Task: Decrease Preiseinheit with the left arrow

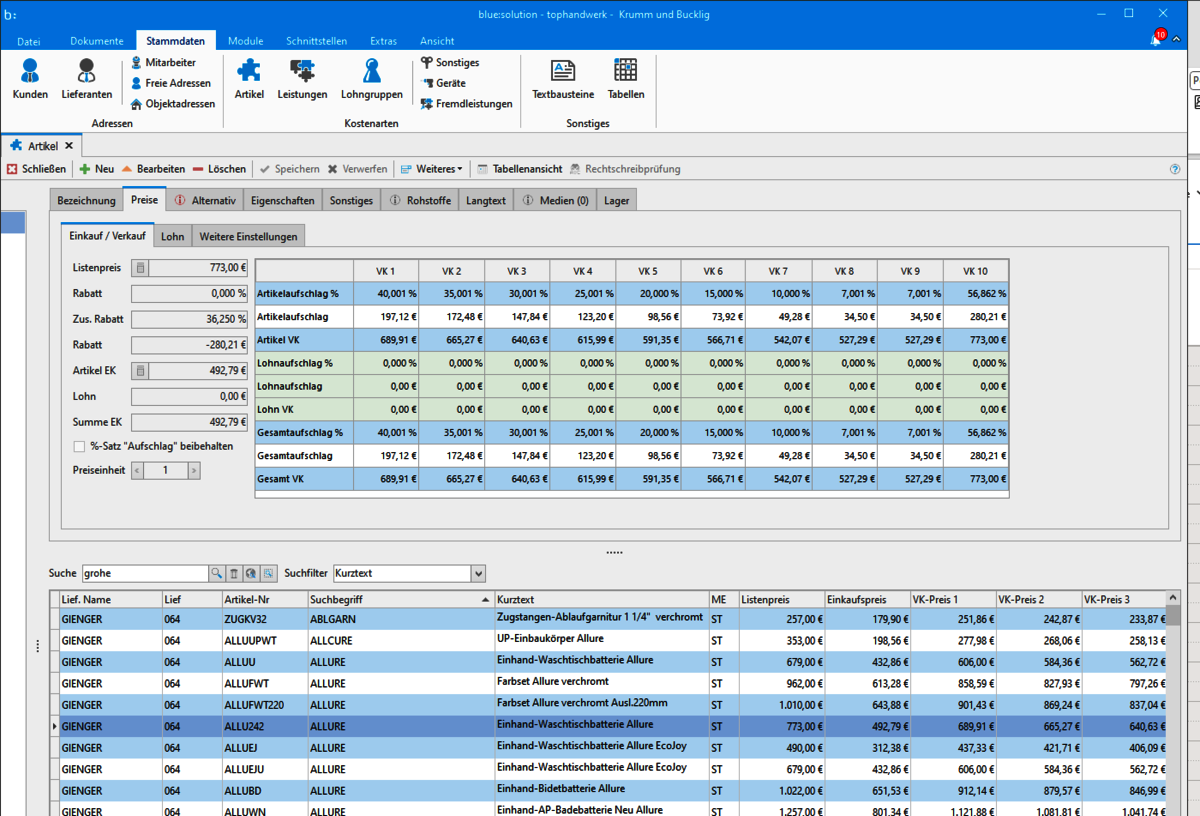Action: 138,471
